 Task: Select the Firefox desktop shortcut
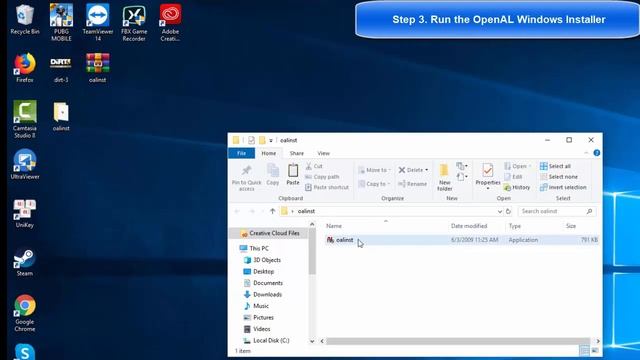pyautogui.click(x=25, y=68)
